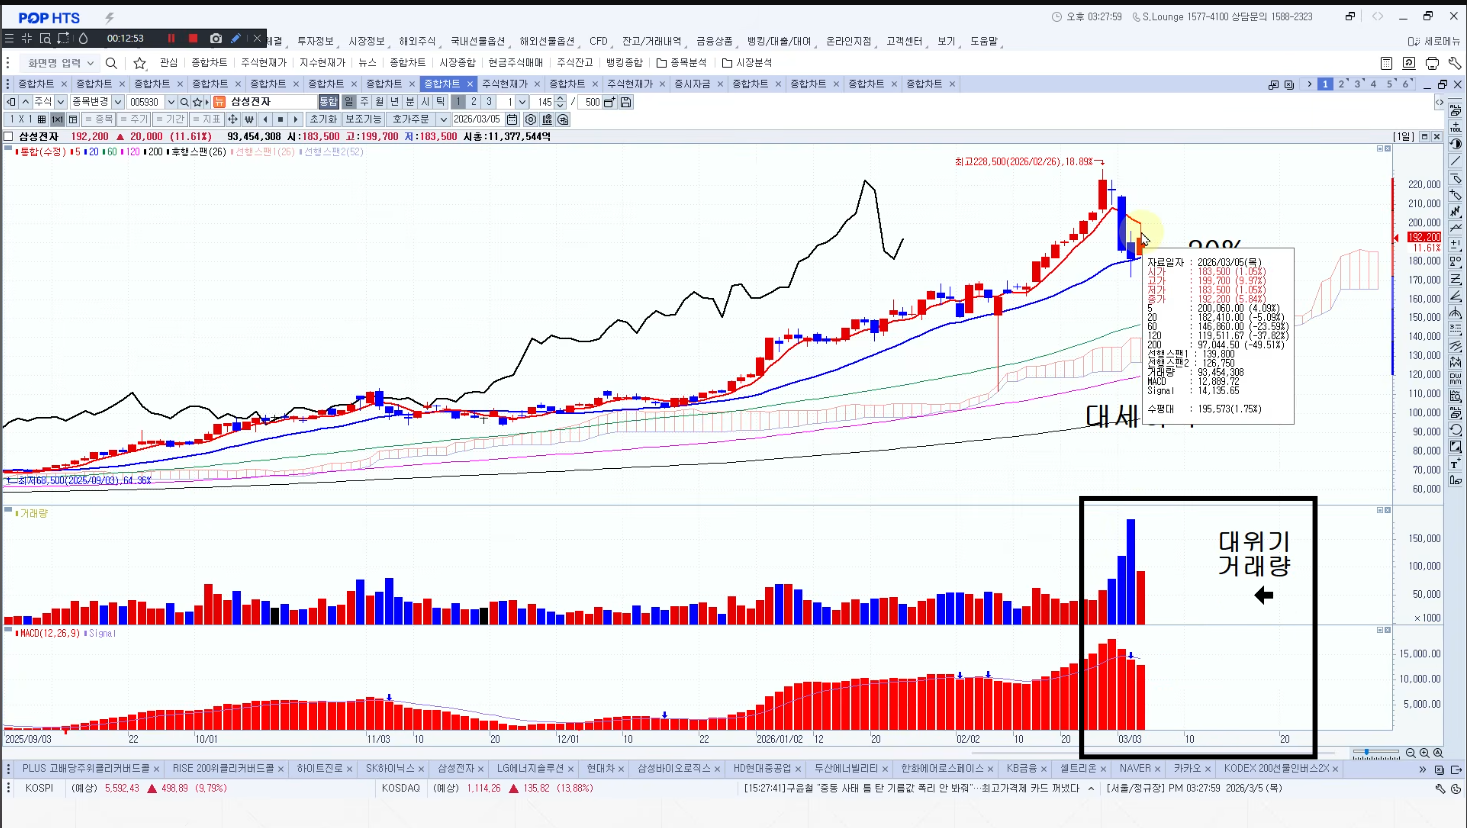Save chart with the floppy disk icon
1467x828 pixels.
(x=626, y=102)
